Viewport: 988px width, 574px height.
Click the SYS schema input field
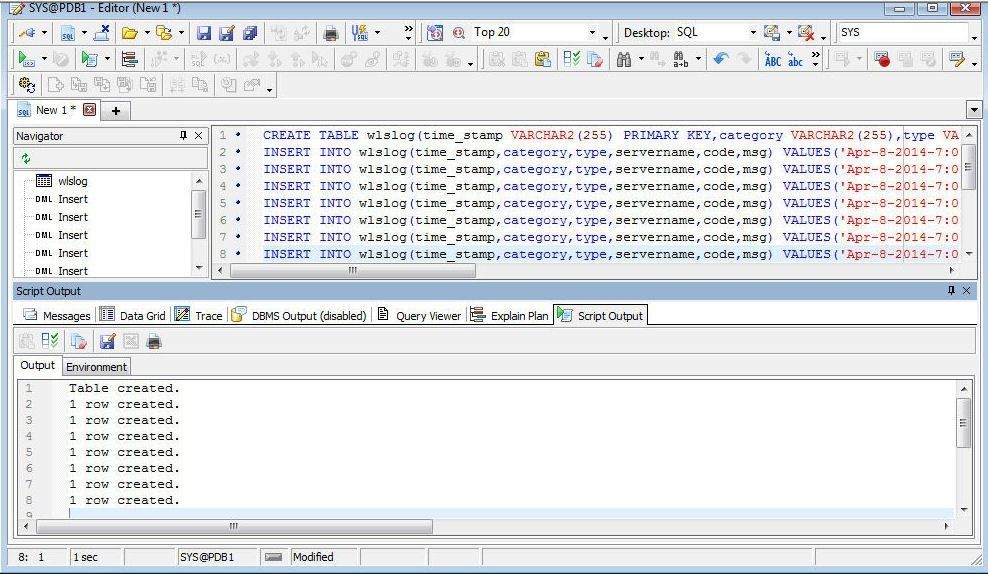[904, 32]
